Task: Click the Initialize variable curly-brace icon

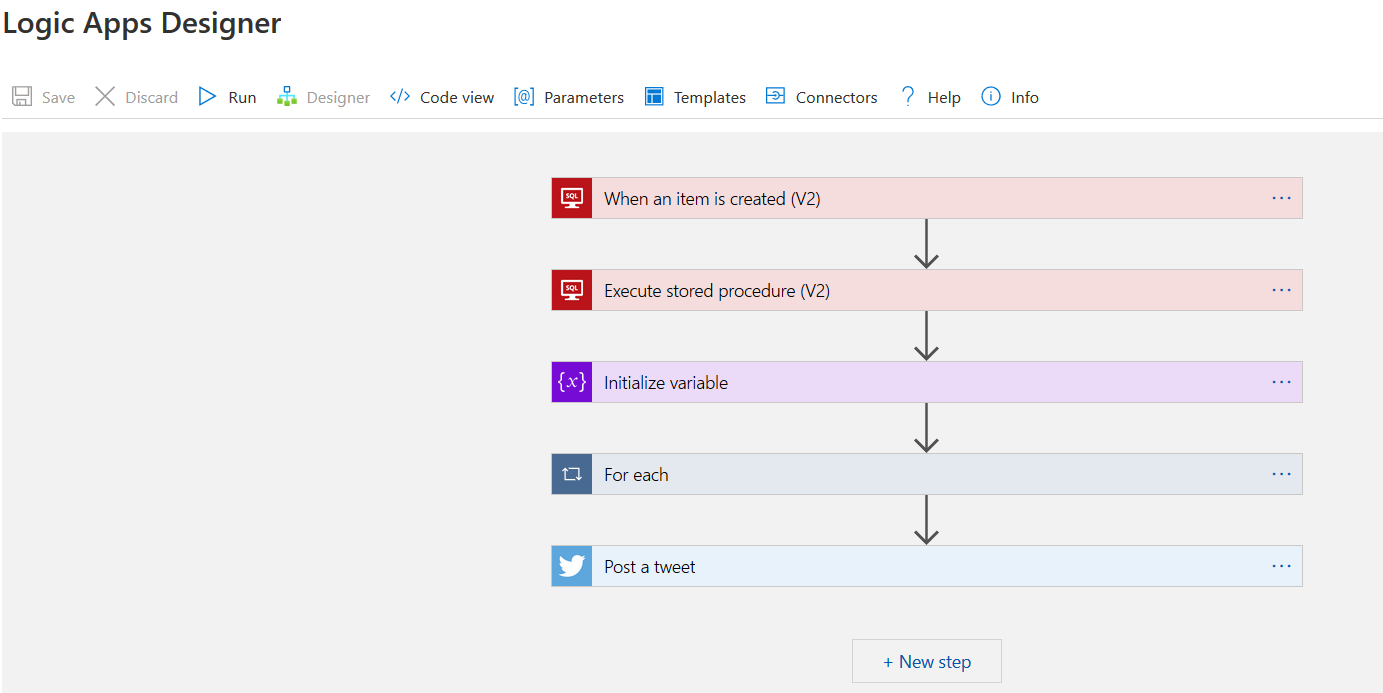Action: pyautogui.click(x=572, y=382)
